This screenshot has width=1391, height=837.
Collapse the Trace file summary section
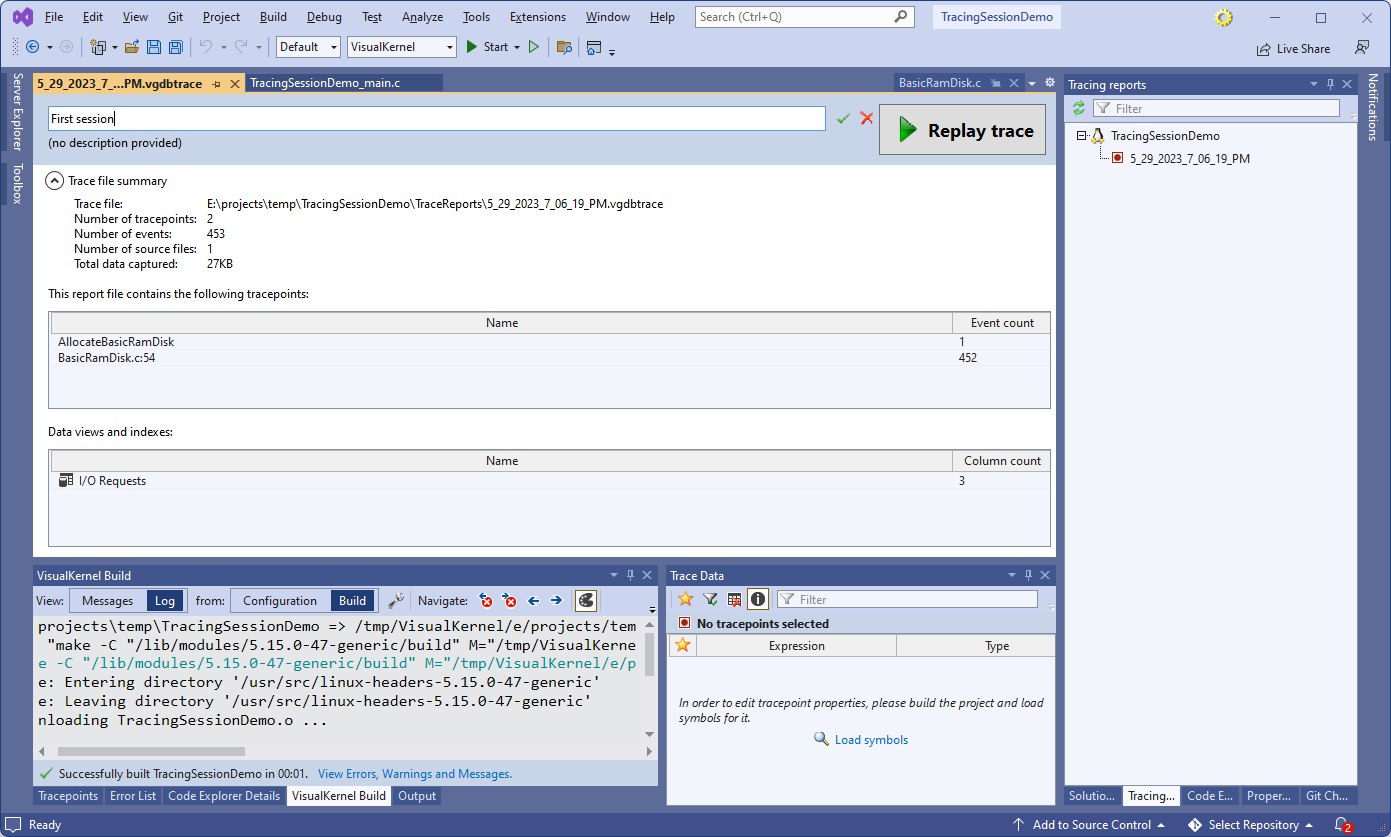click(55, 181)
